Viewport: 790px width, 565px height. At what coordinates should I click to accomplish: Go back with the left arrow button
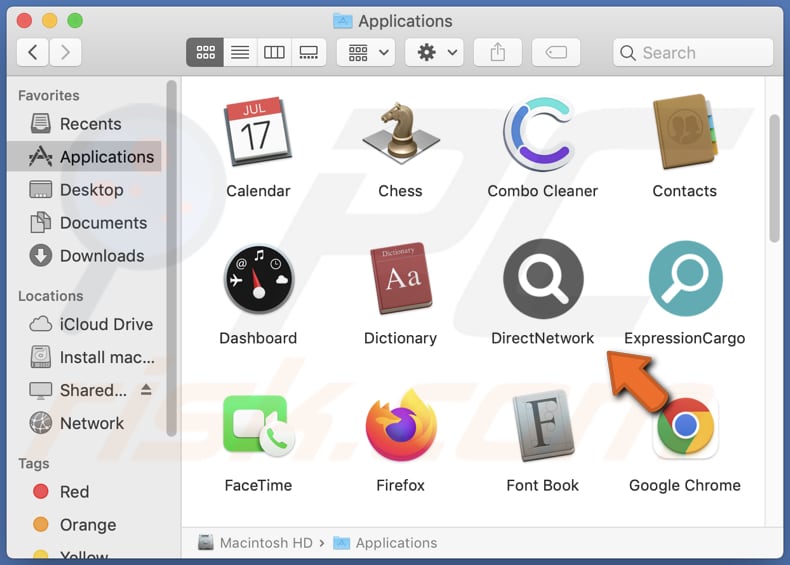(33, 52)
